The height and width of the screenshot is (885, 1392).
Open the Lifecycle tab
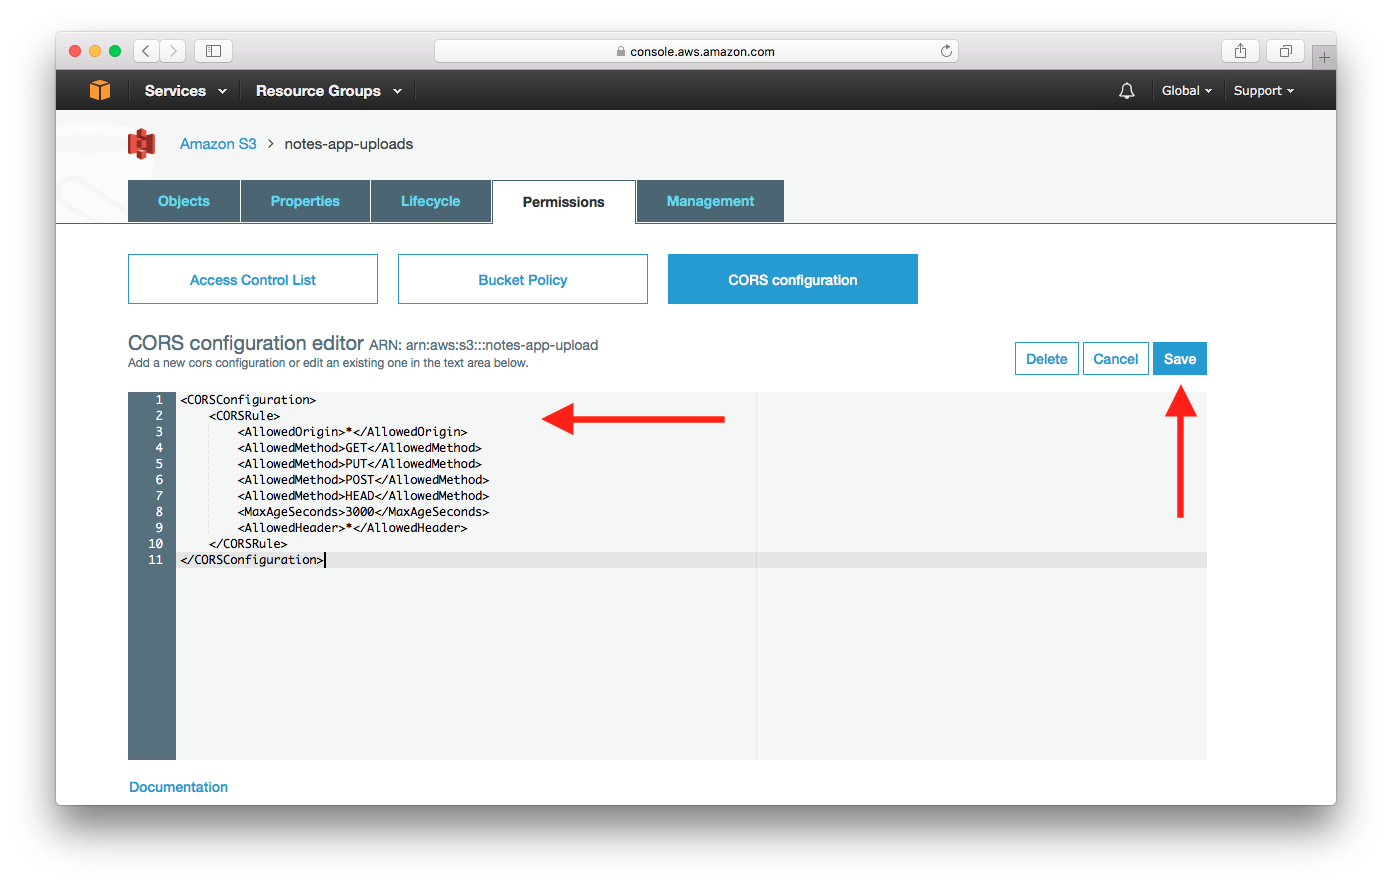coord(431,201)
